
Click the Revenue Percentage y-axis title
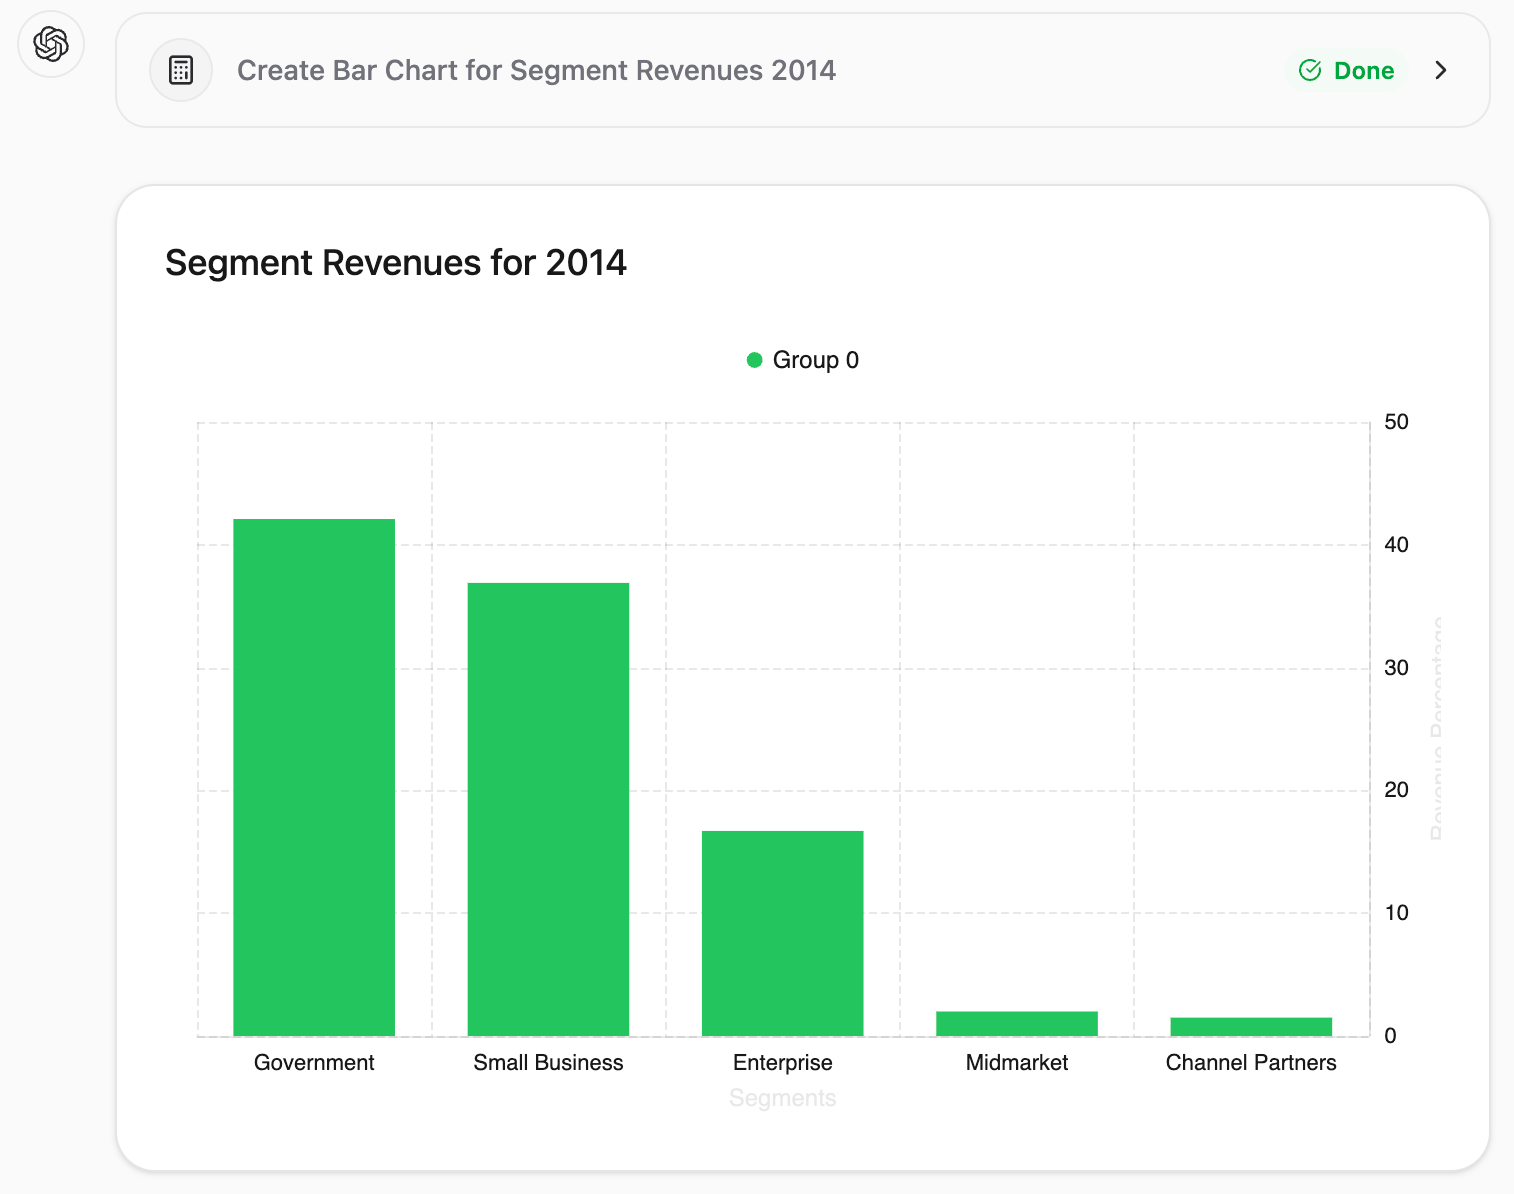coord(1437,728)
